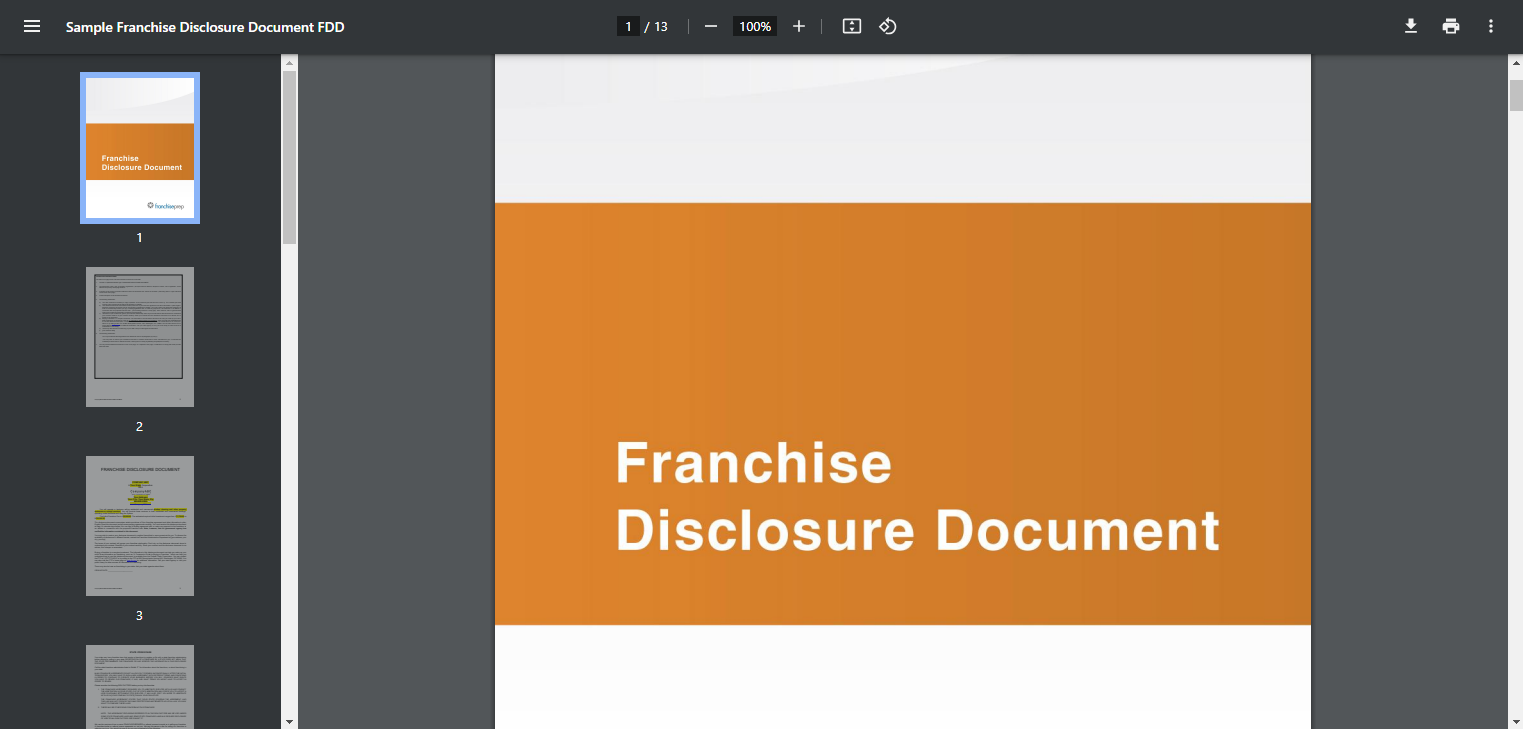Image resolution: width=1523 pixels, height=729 pixels.
Task: Open the page 2 thumbnail
Action: tap(140, 337)
